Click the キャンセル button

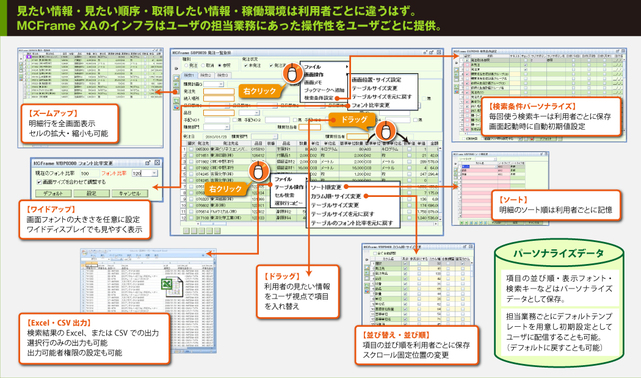point(130,193)
